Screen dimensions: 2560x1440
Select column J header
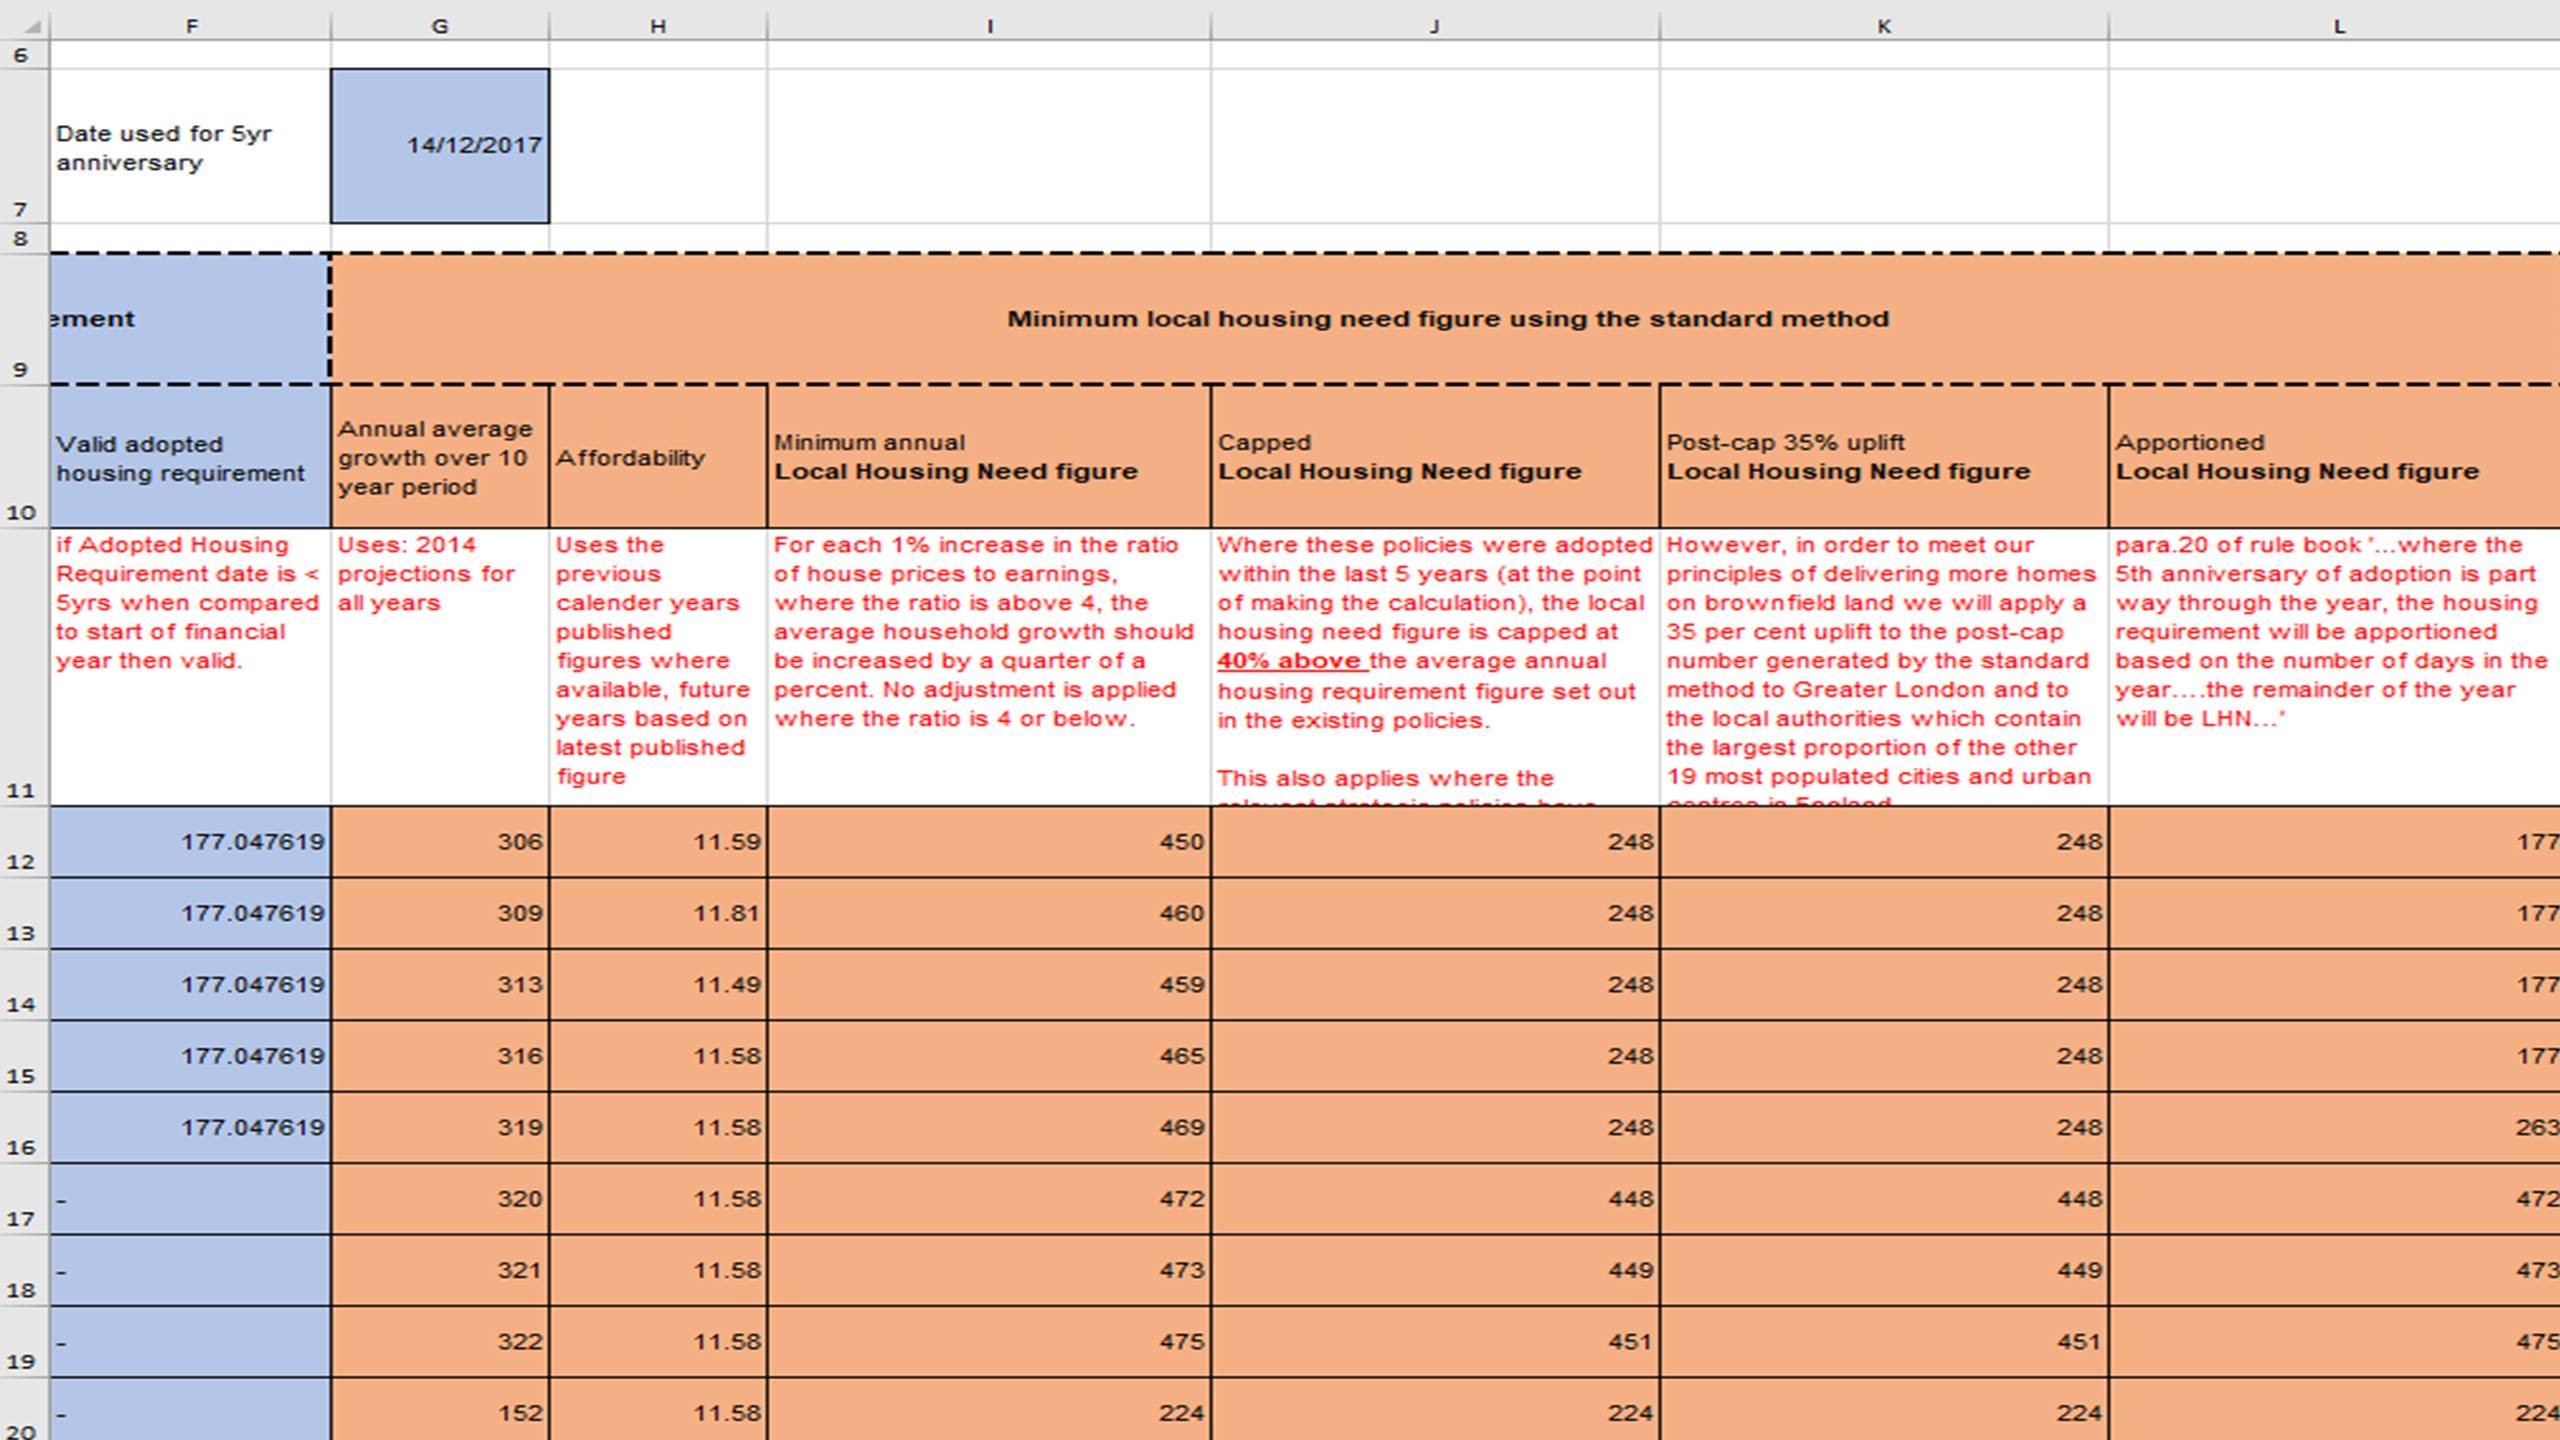pyautogui.click(x=1435, y=26)
